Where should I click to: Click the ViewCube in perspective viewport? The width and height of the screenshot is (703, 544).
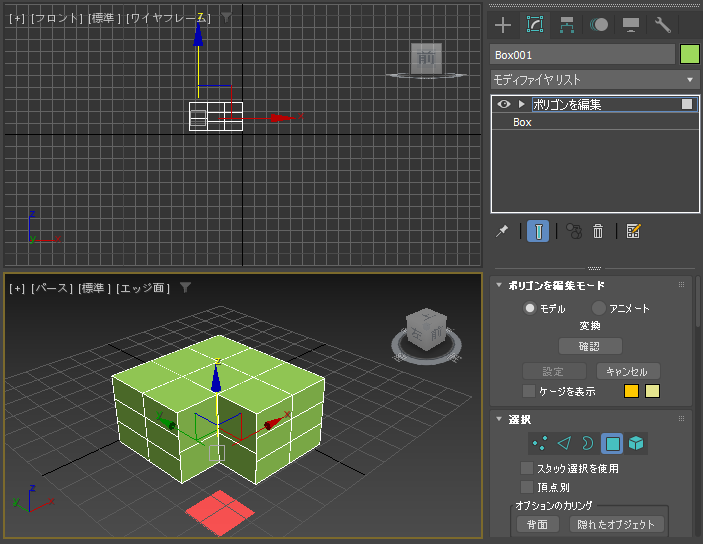[x=426, y=329]
